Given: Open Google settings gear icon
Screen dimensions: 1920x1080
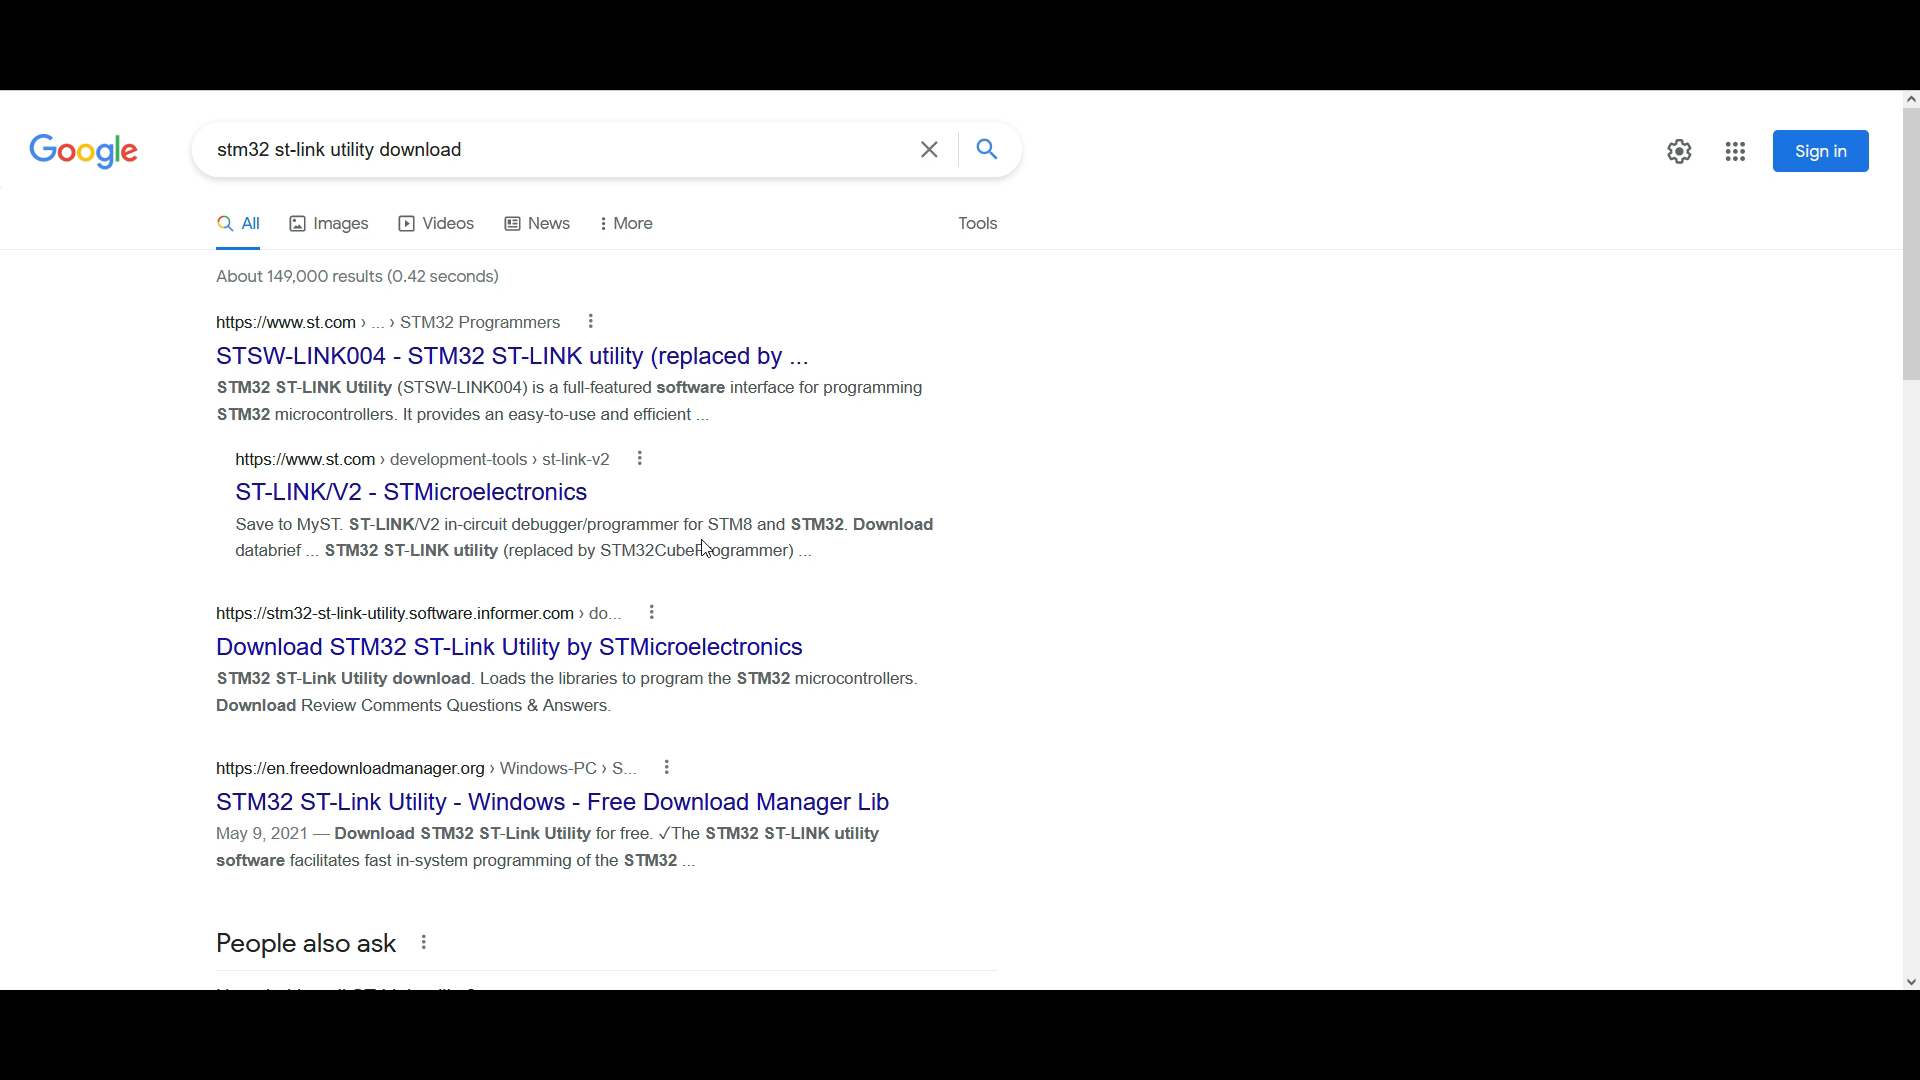Looking at the screenshot, I should (1679, 151).
